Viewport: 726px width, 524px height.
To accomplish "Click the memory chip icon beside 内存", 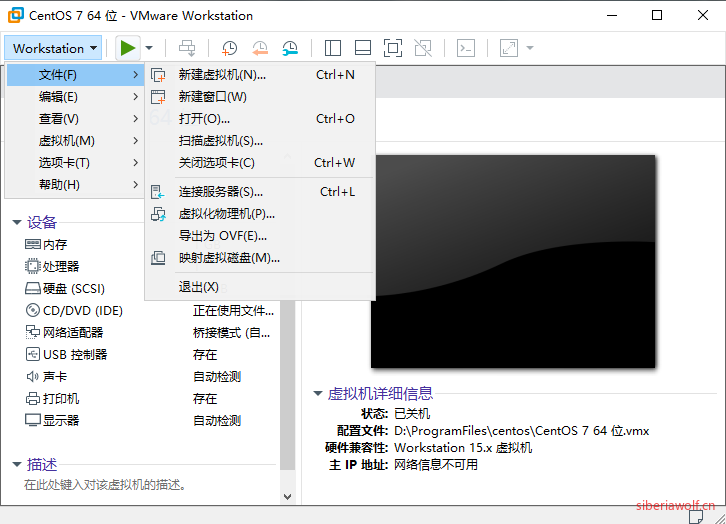I will click(32, 244).
